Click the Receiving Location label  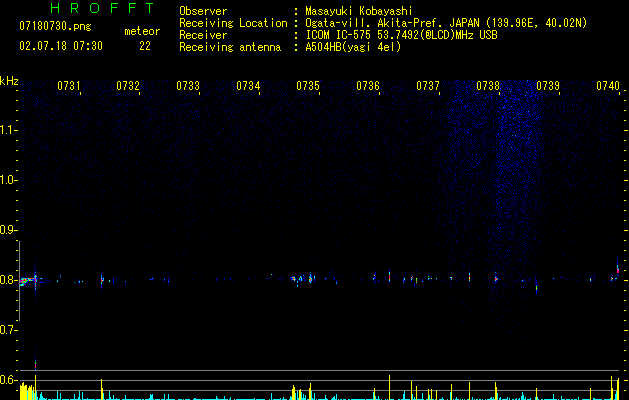pos(233,23)
